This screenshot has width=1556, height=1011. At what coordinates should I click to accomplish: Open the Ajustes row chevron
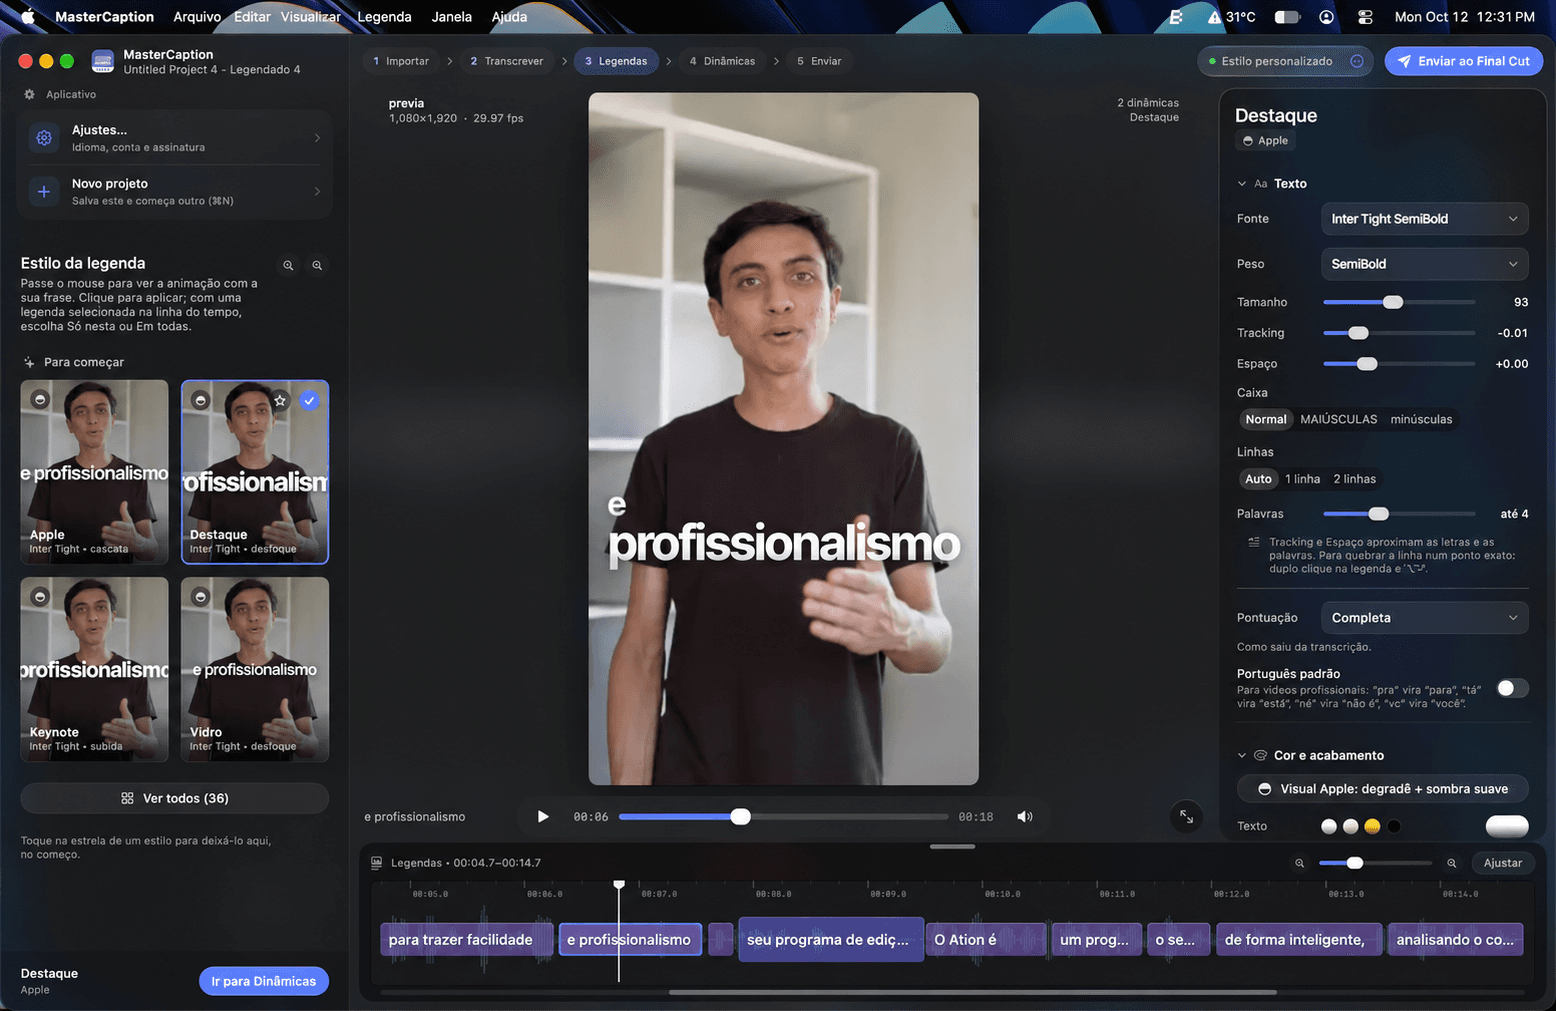click(x=317, y=138)
